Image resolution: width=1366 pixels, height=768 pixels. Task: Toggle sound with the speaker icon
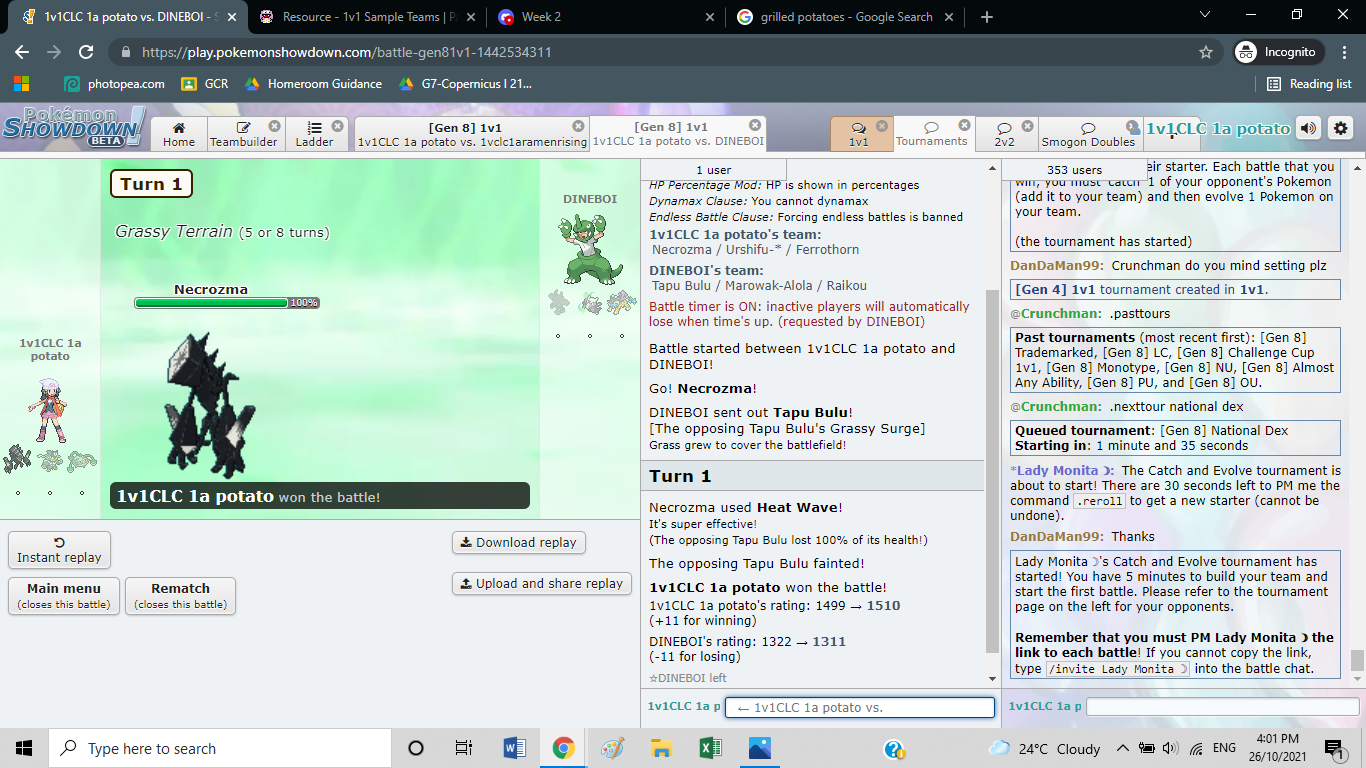click(1308, 128)
